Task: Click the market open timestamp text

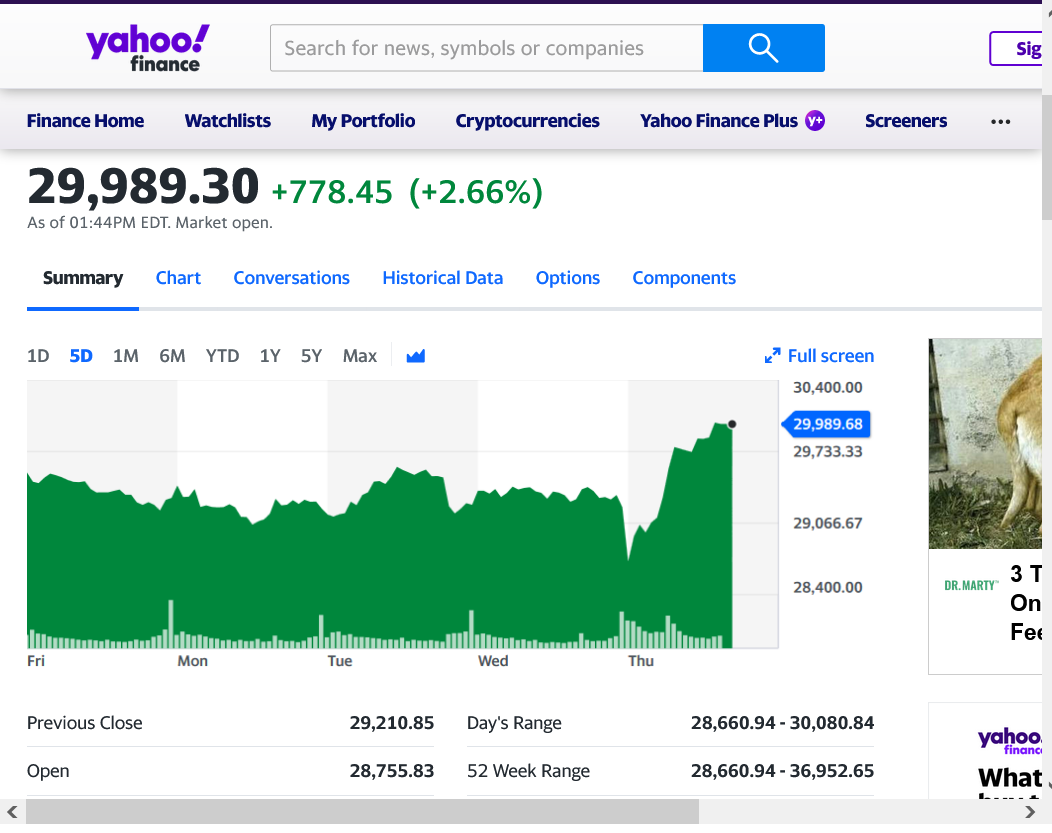Action: pyautogui.click(x=150, y=223)
